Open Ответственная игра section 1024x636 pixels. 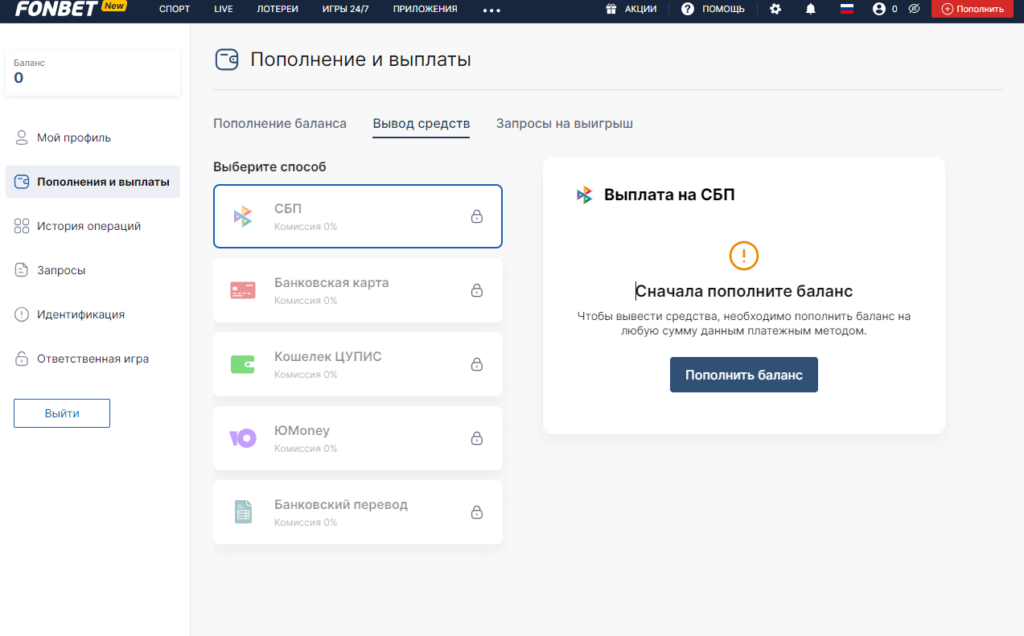pyautogui.click(x=93, y=358)
